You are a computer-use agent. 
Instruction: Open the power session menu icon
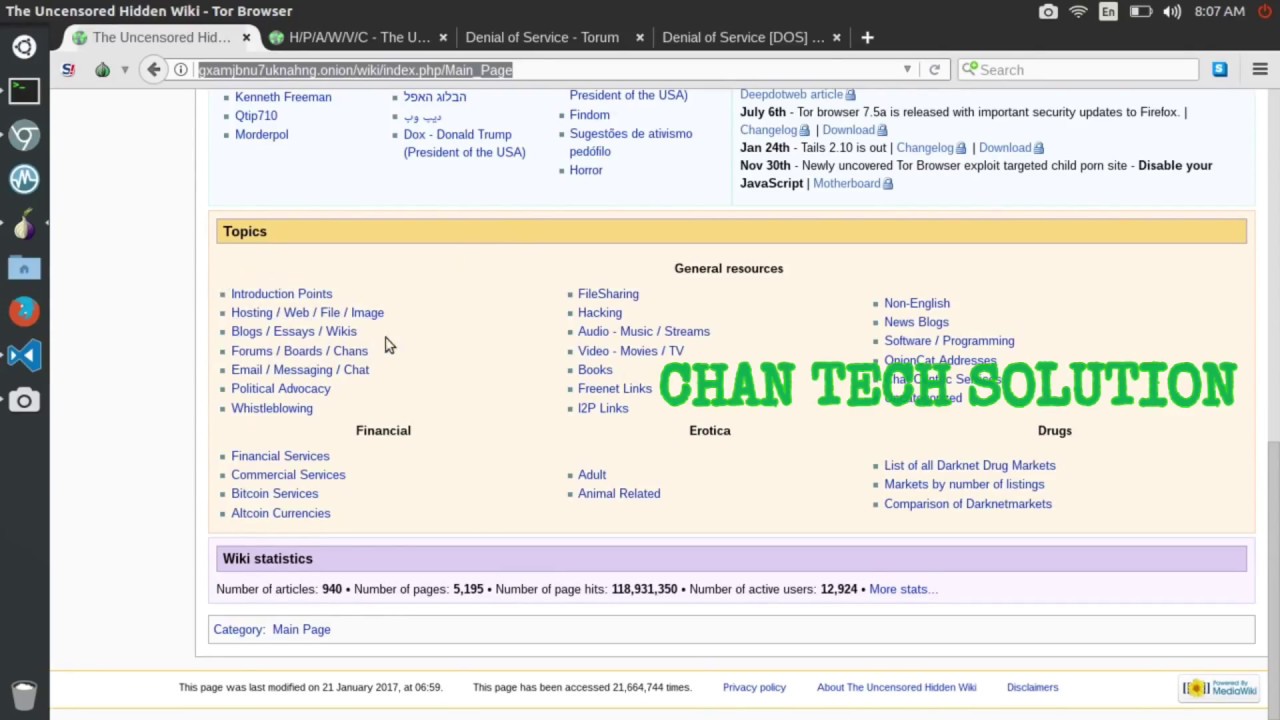[x=1265, y=12]
